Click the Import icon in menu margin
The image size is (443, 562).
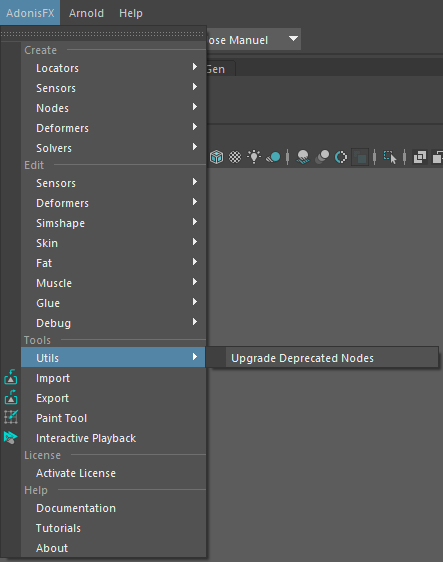pyautogui.click(x=11, y=377)
